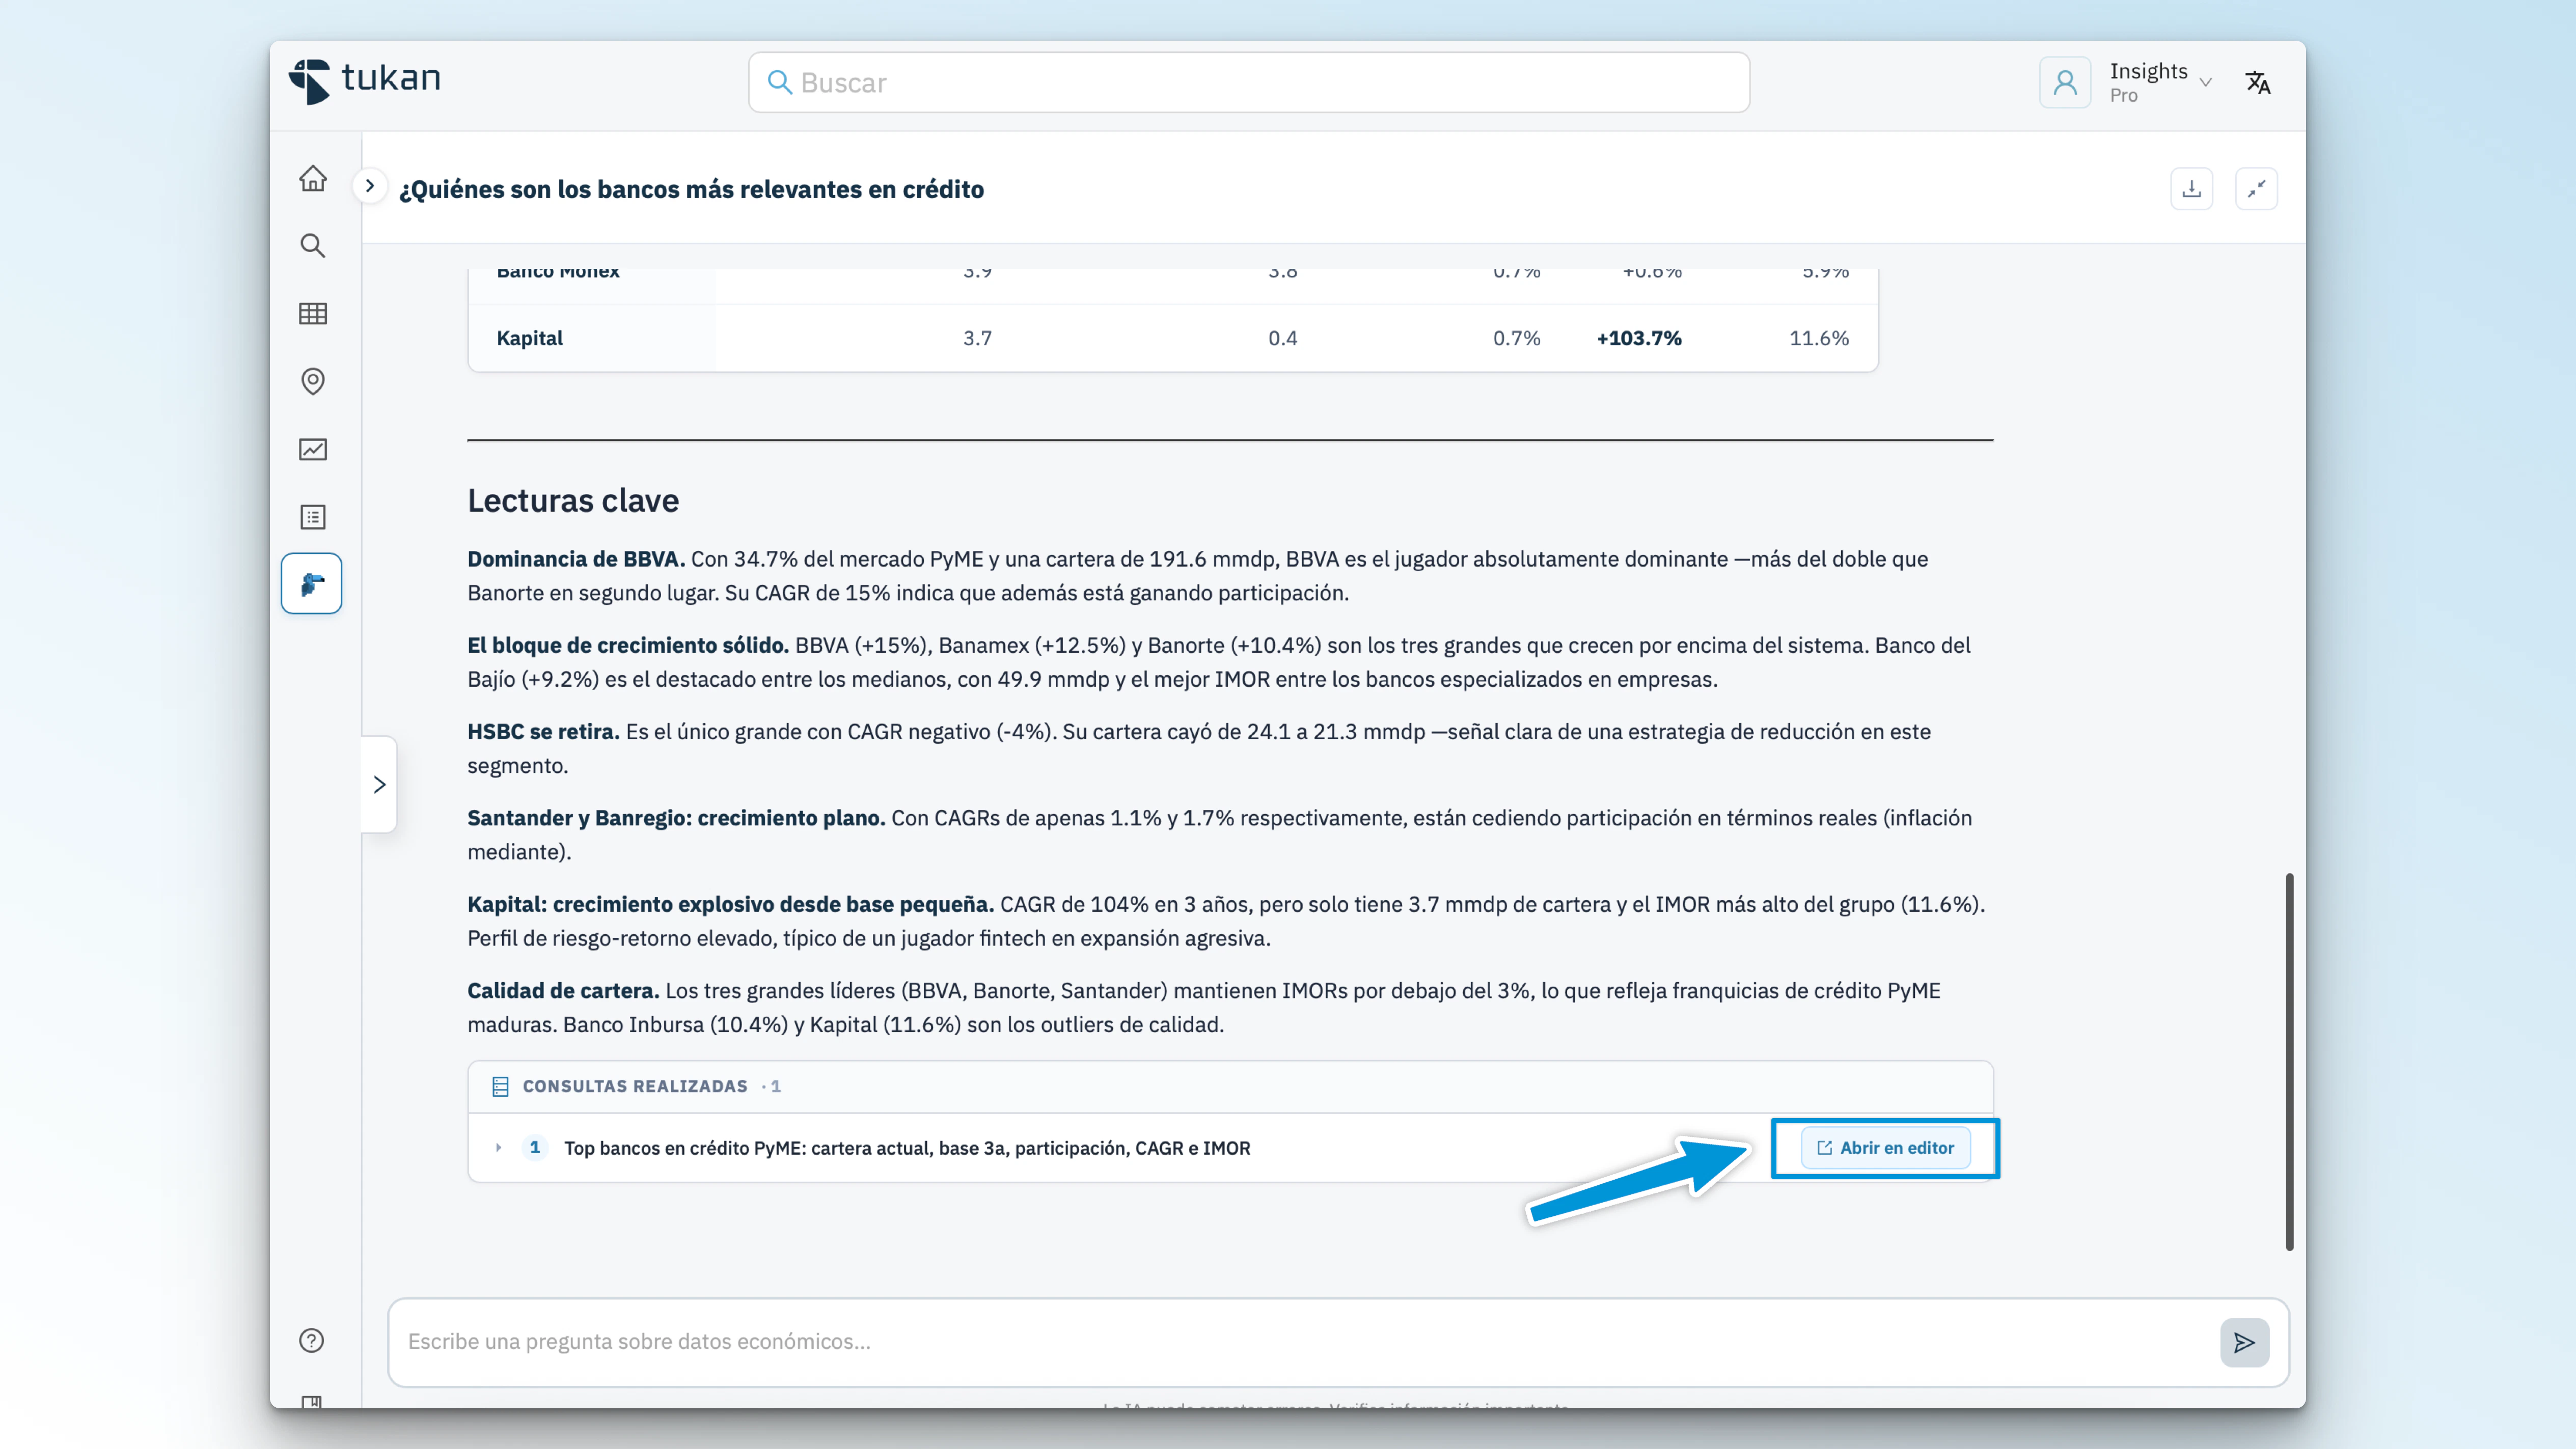Expand the chevron beside the conversation title
The width and height of the screenshot is (2576, 1449).
pos(370,186)
